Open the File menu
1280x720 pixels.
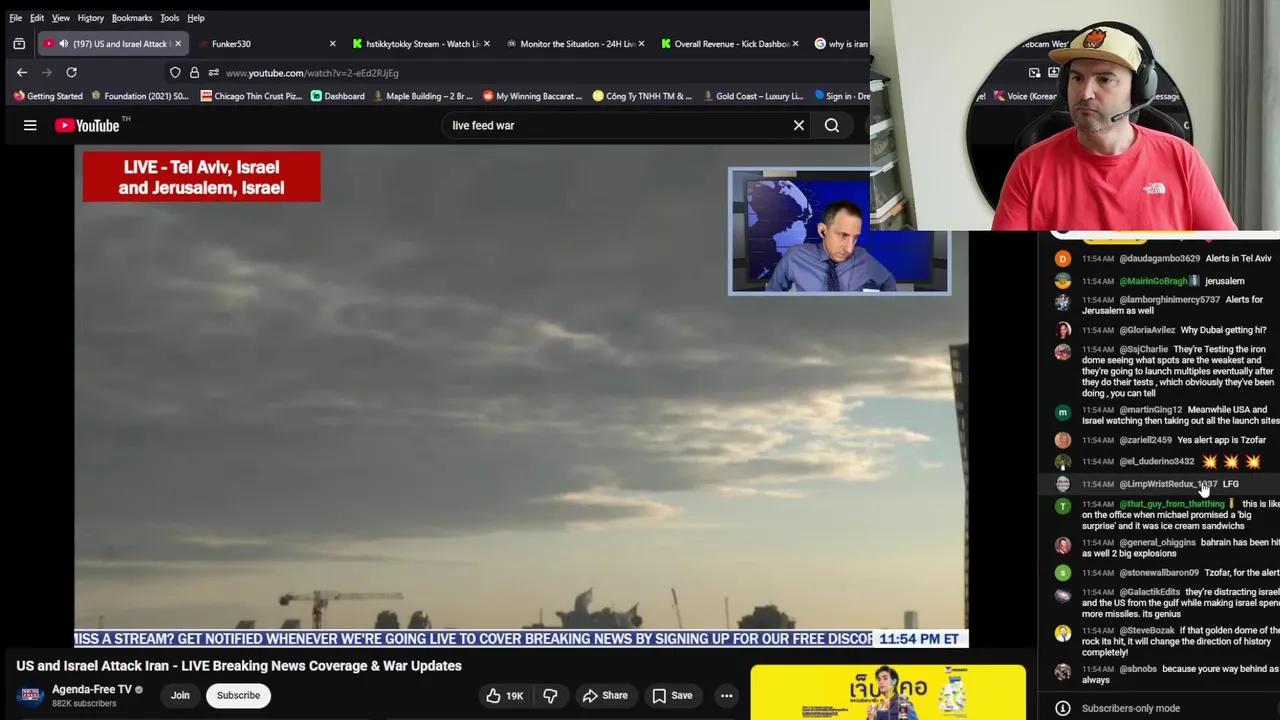16,18
